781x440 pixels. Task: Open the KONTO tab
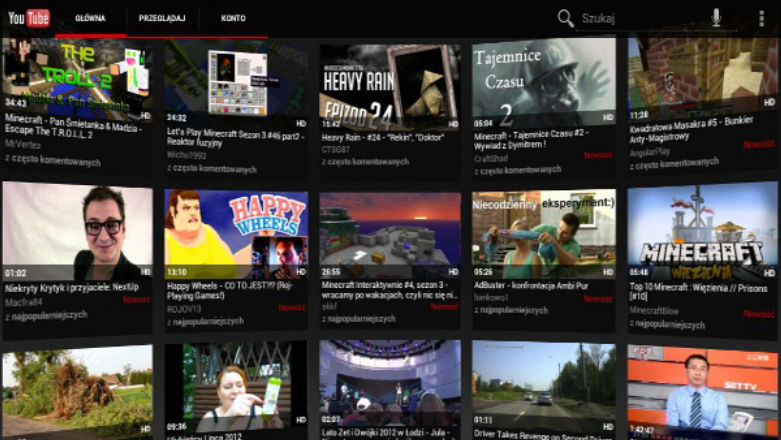point(233,18)
